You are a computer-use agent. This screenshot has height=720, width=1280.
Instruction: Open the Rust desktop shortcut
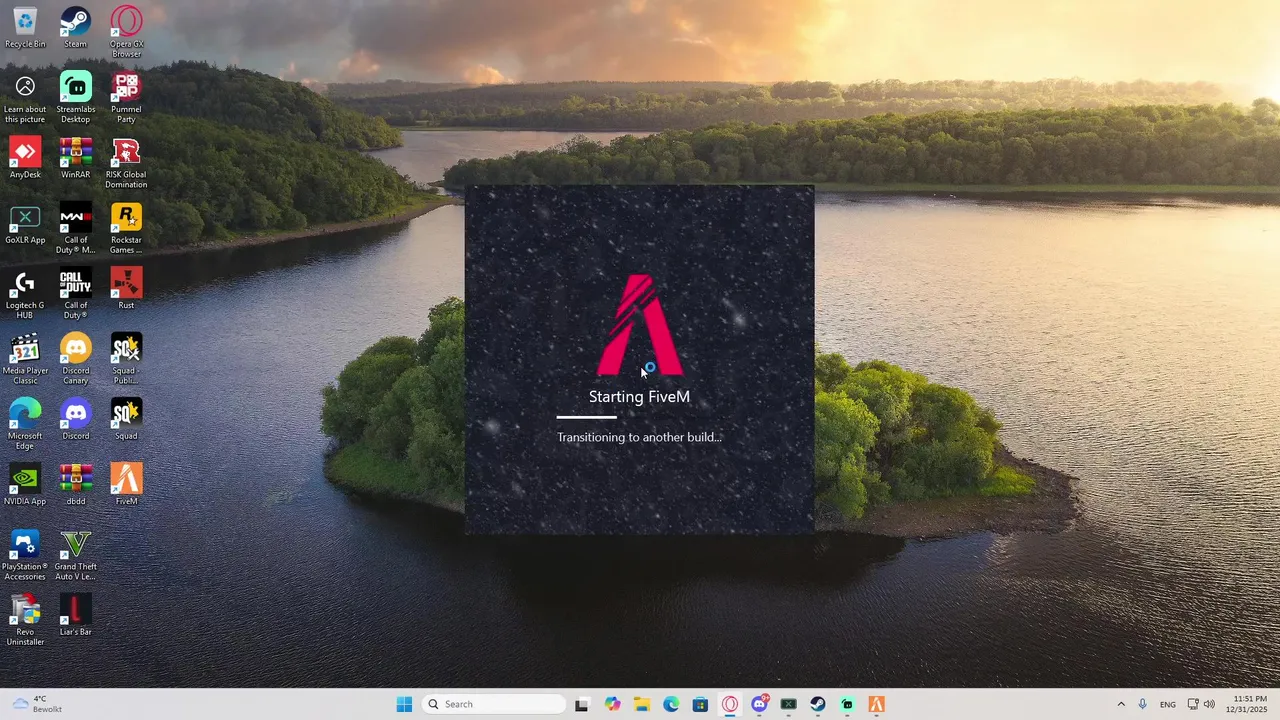click(126, 288)
